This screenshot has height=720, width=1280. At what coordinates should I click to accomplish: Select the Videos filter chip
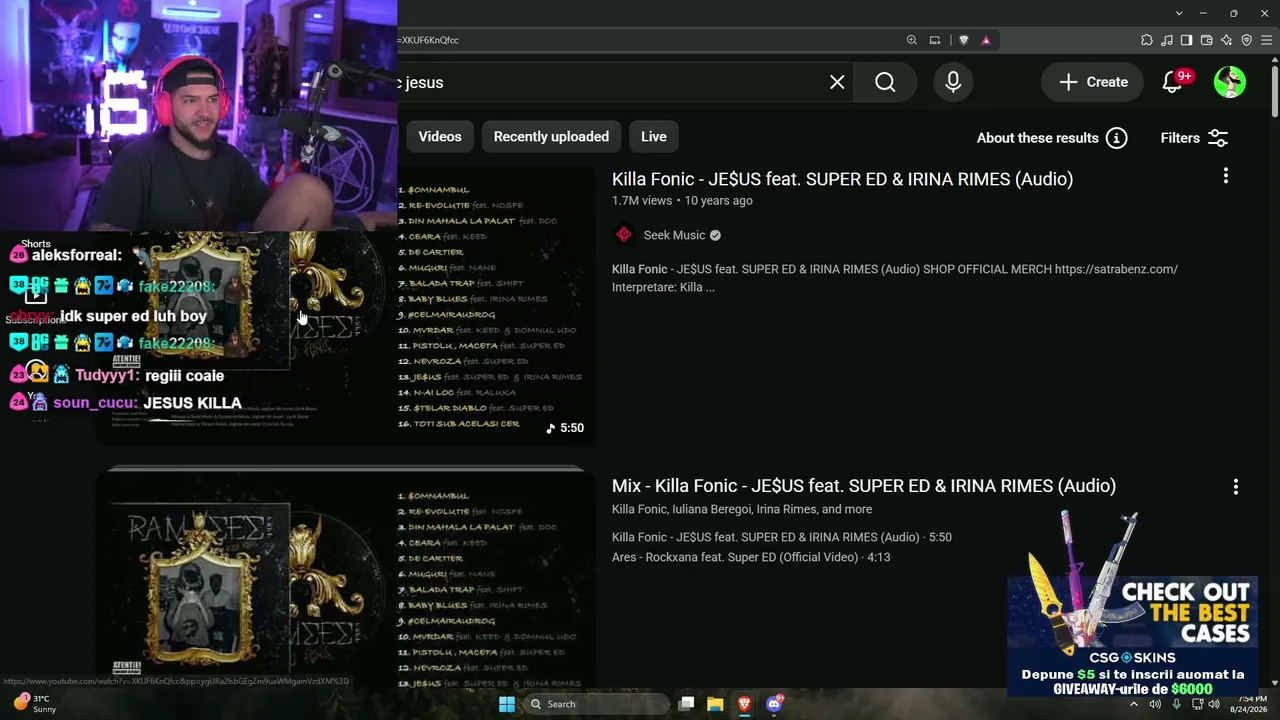(x=440, y=137)
